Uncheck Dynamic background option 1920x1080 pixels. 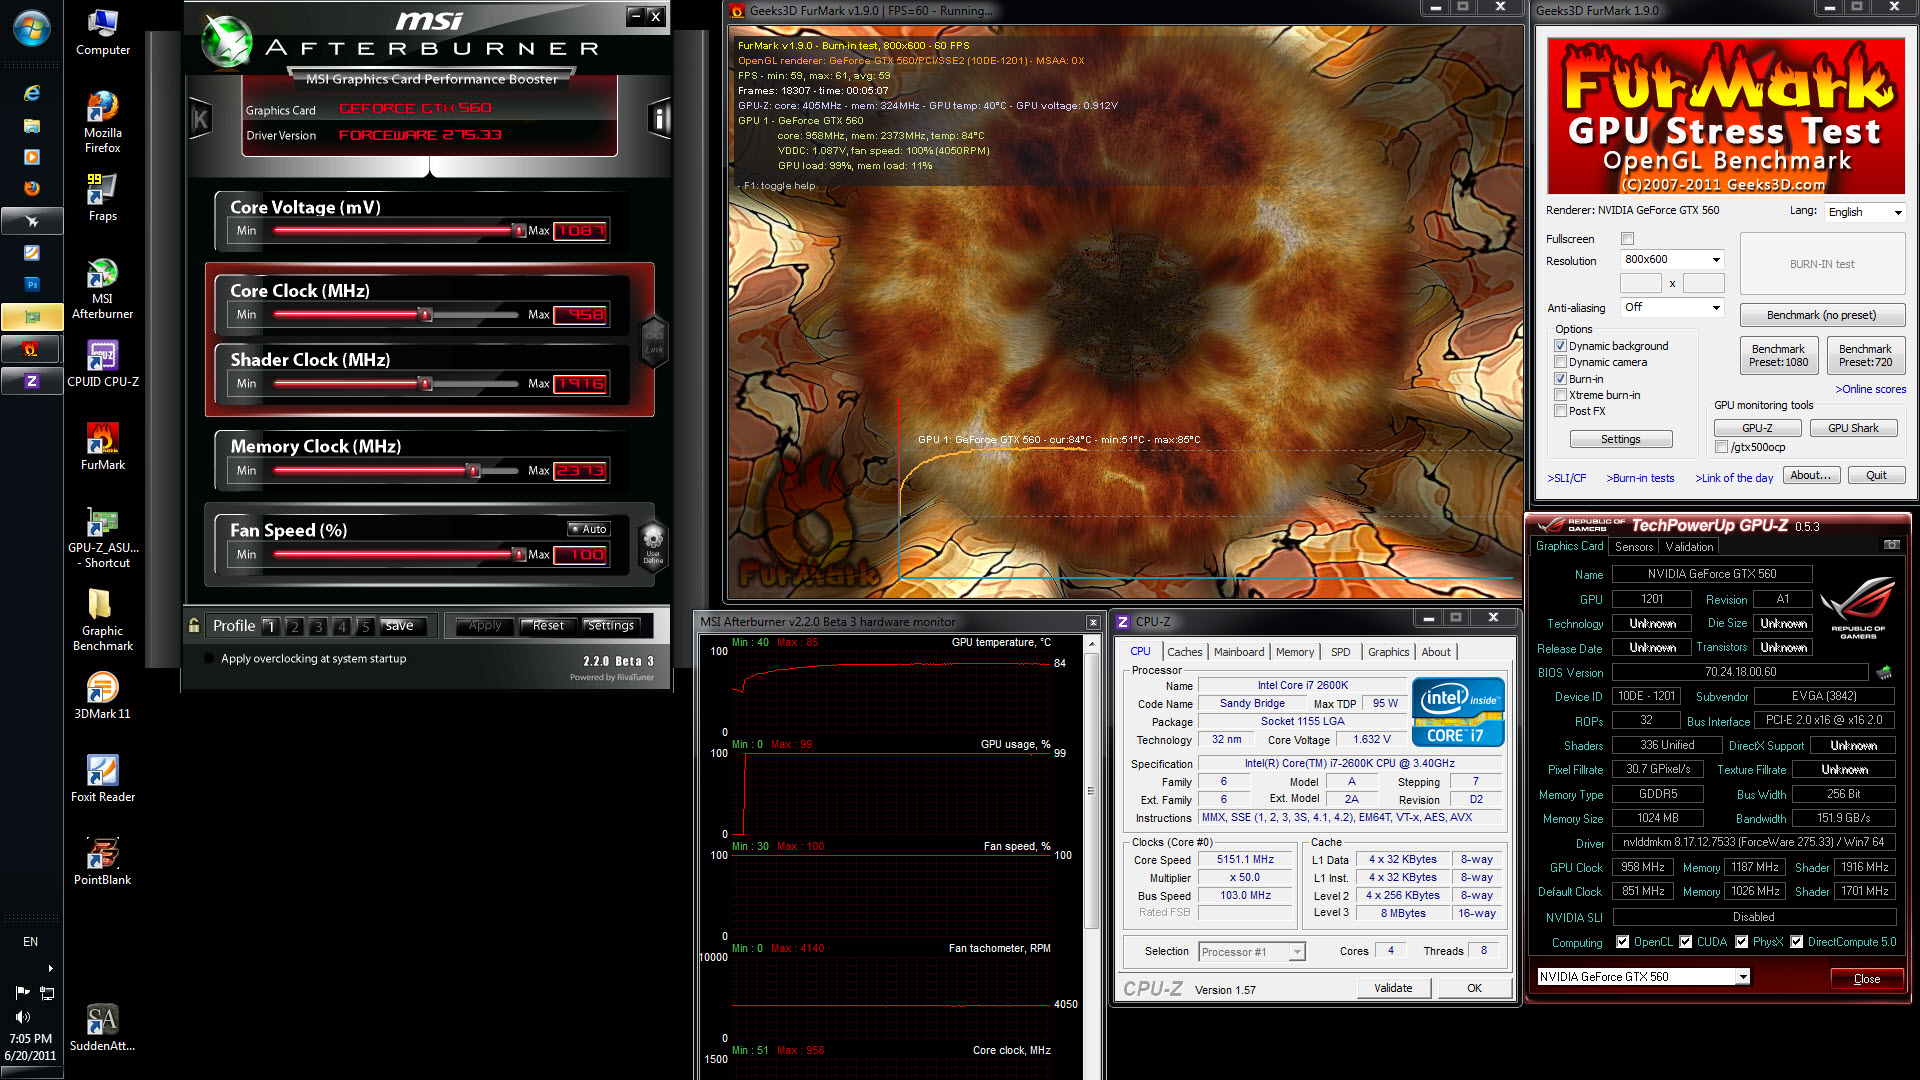tap(1560, 346)
